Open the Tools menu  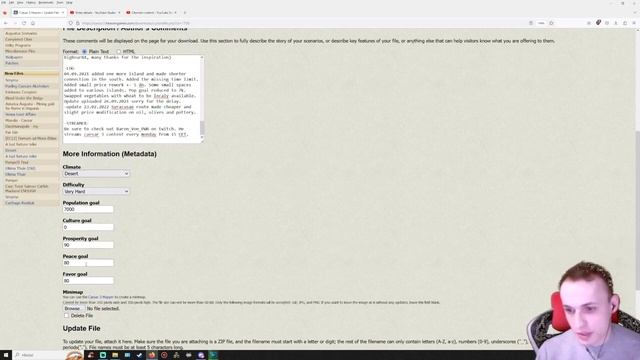[60, 2]
